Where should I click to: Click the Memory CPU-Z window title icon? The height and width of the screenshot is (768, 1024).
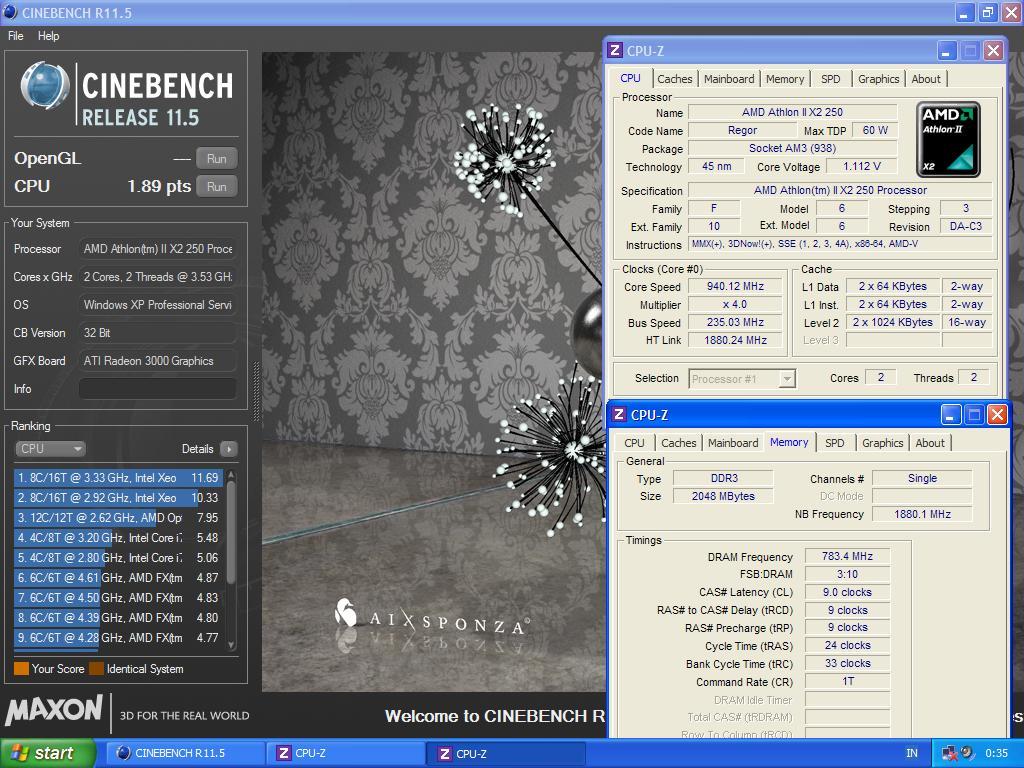[618, 414]
